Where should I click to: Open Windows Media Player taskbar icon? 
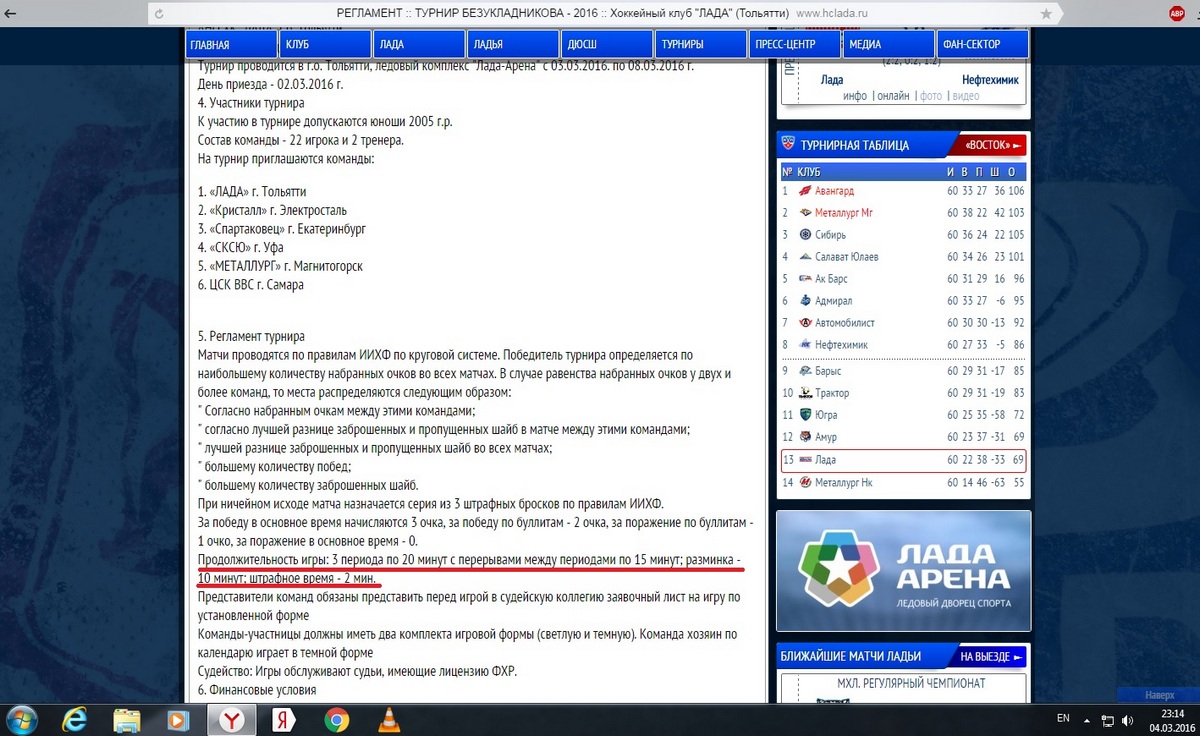click(178, 719)
